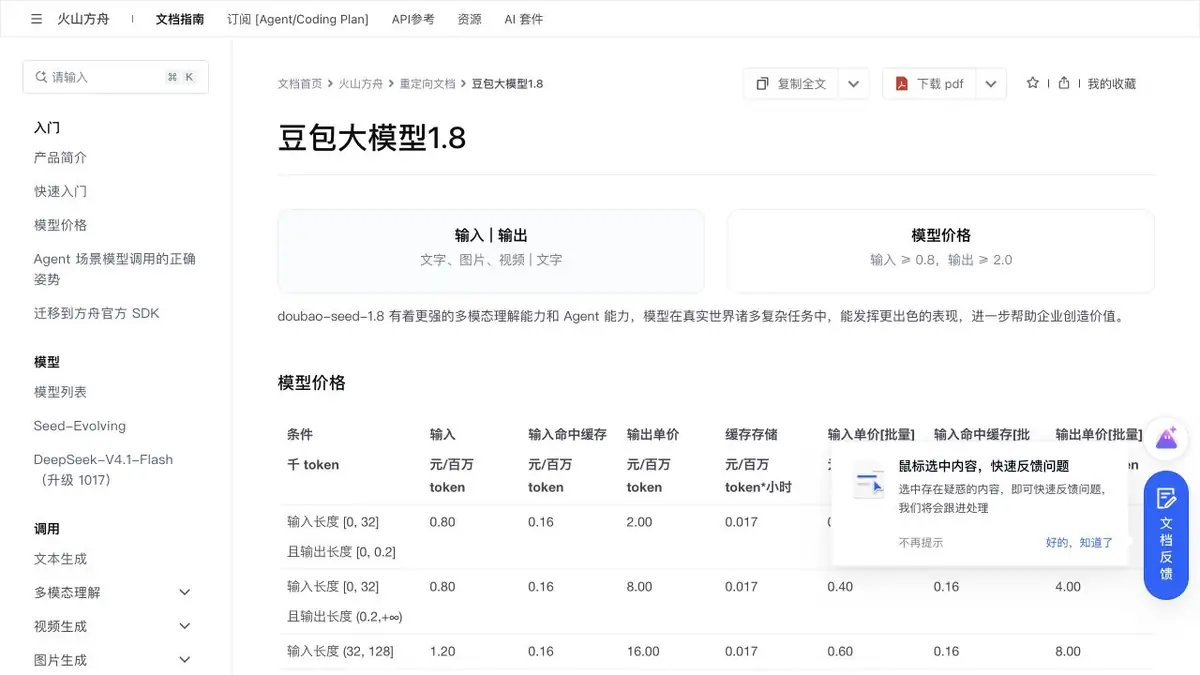Image resolution: width=1200 pixels, height=675 pixels.
Task: Open 模型列表 in the sidebar
Action: coord(61,392)
